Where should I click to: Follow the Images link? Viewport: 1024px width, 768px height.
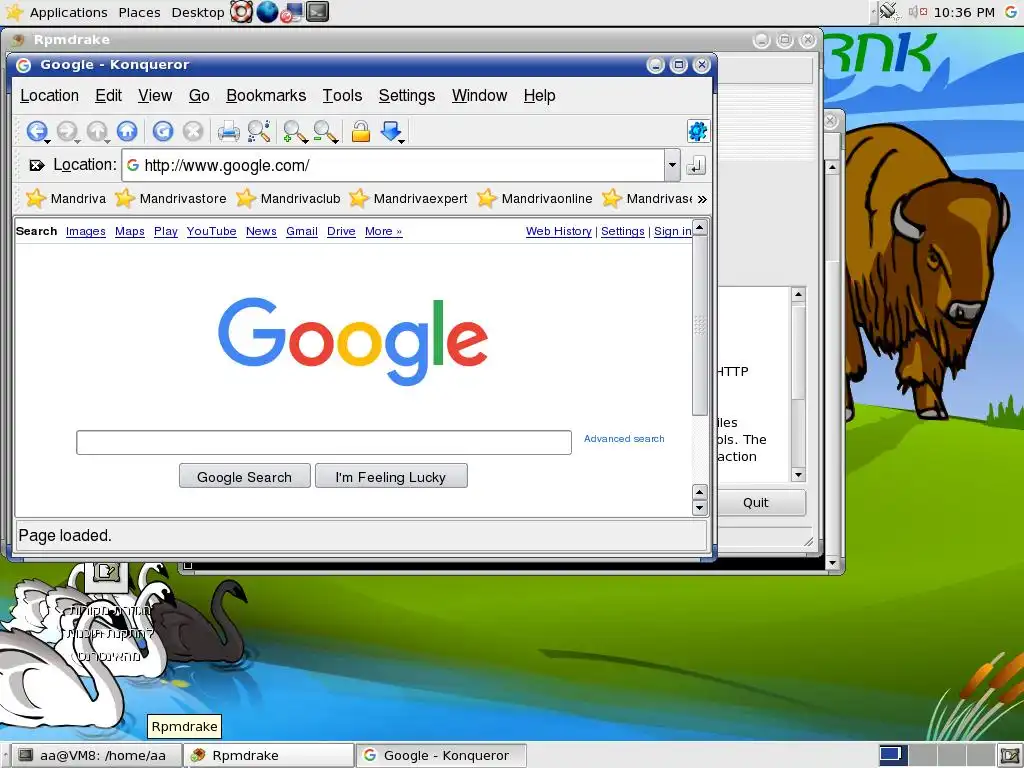[86, 231]
